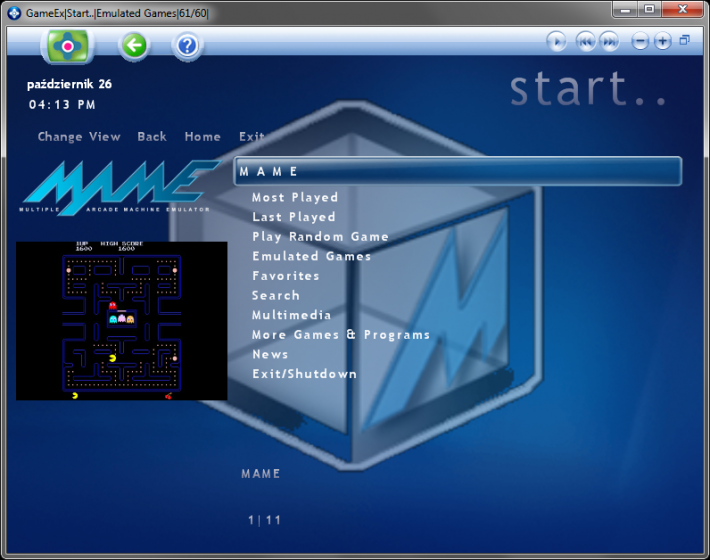710x560 pixels.
Task: Click the Pac-Man game screenshot thumbnail
Action: click(x=122, y=321)
